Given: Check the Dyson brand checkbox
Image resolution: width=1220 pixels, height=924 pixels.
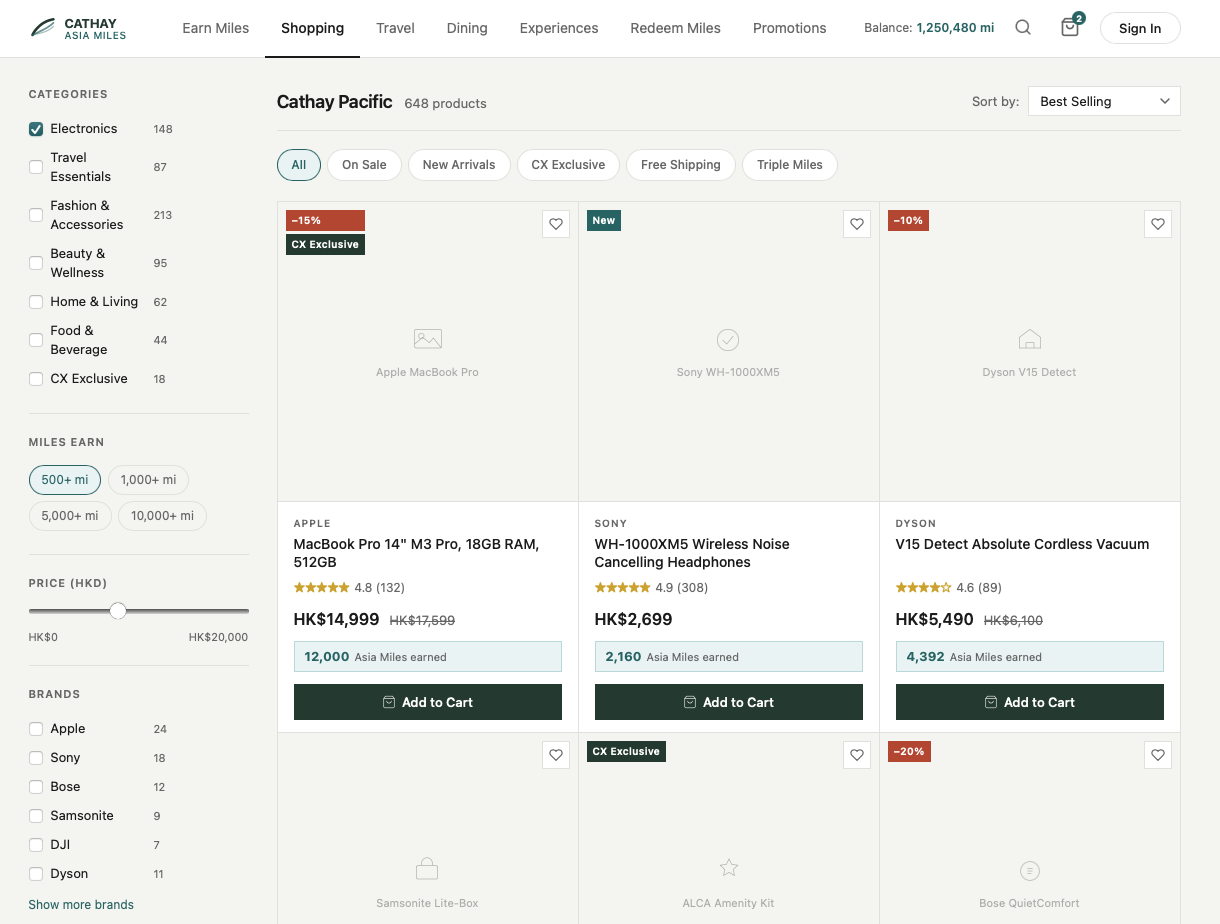Looking at the screenshot, I should click(x=36, y=874).
